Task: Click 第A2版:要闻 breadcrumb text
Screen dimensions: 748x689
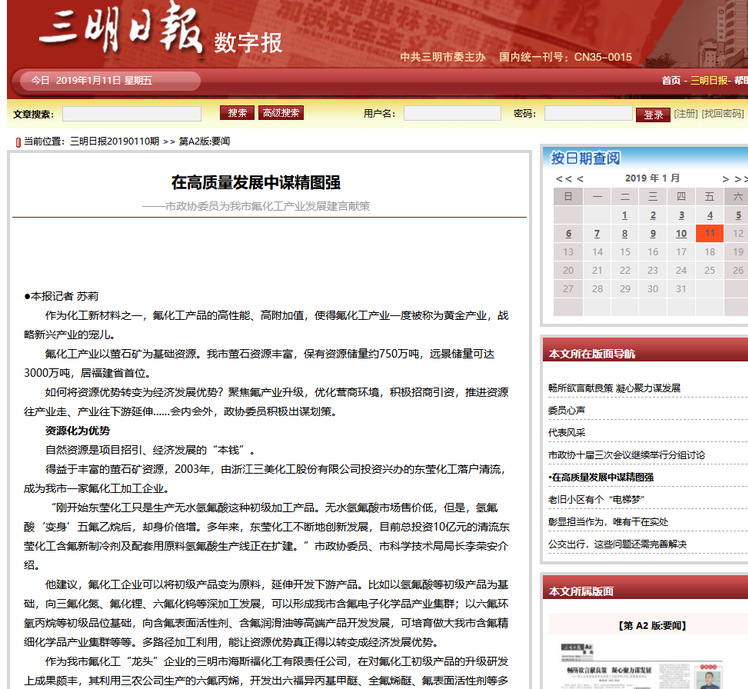Action: tap(204, 141)
